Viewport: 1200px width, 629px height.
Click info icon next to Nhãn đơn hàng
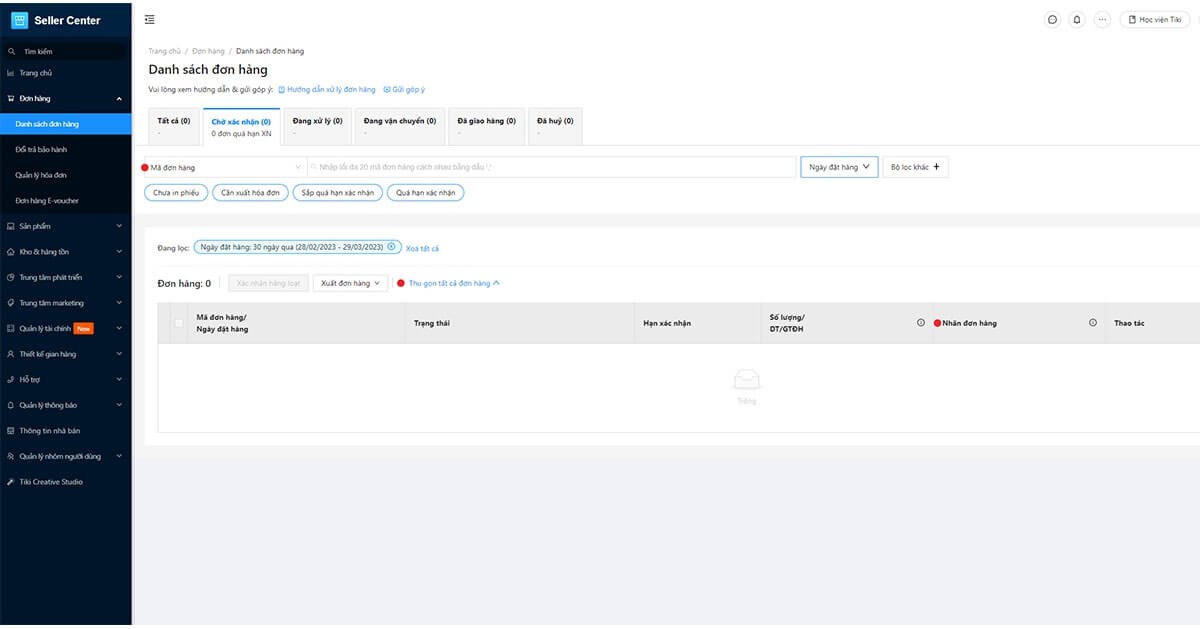click(1092, 323)
